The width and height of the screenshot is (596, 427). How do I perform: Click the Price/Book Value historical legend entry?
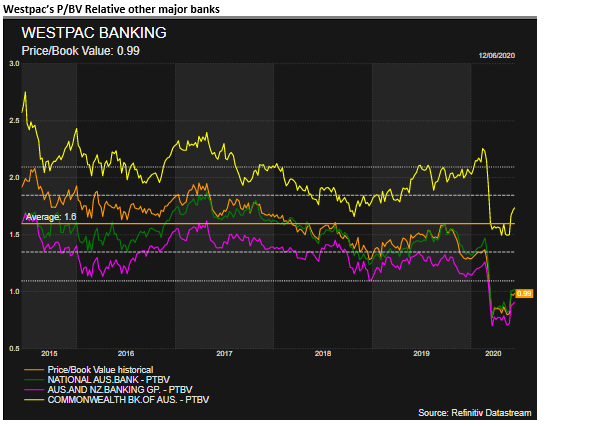[x=100, y=370]
